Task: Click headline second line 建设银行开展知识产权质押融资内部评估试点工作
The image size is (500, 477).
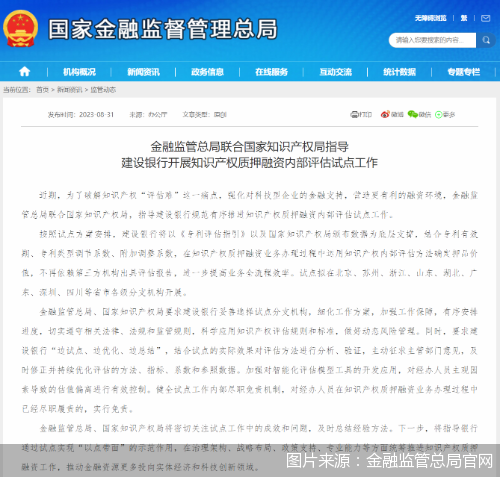Action: point(249,163)
